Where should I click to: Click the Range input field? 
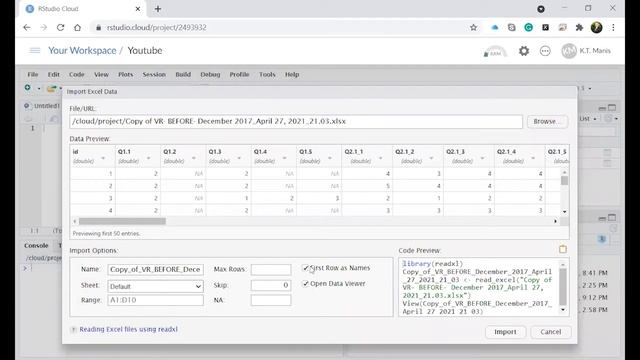(x=155, y=300)
